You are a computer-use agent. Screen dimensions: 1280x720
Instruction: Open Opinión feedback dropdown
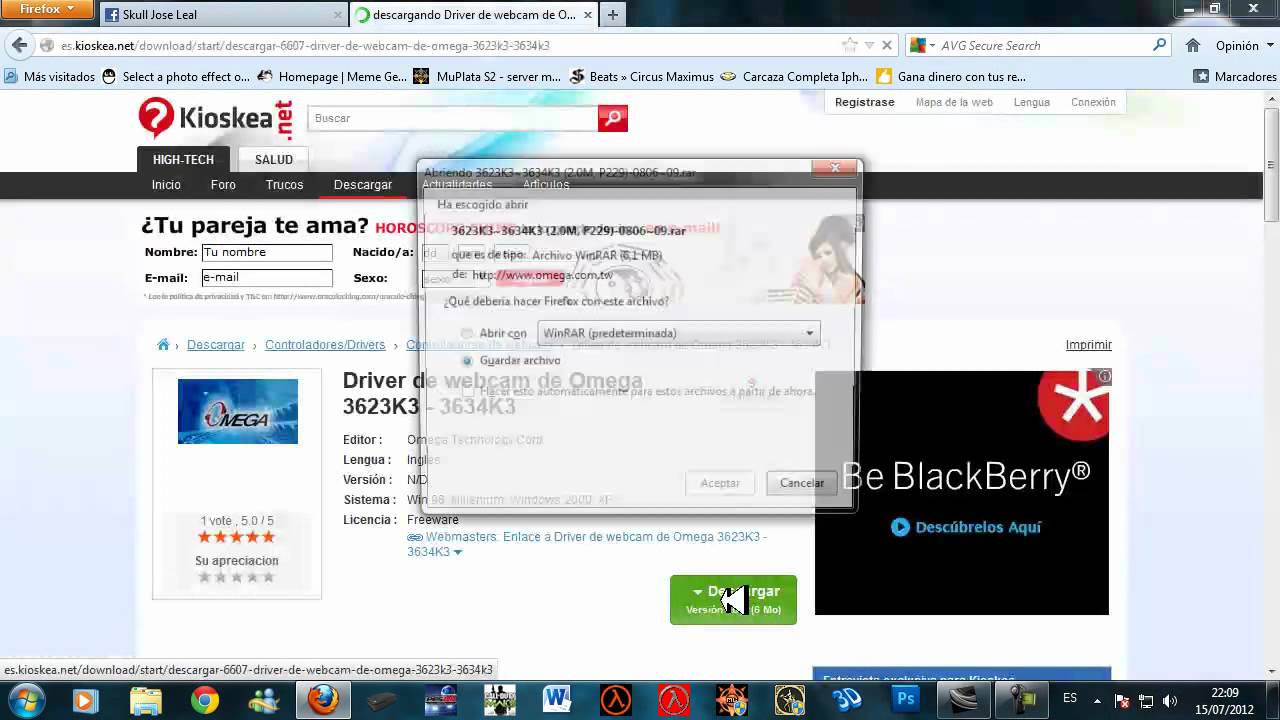click(x=1243, y=45)
